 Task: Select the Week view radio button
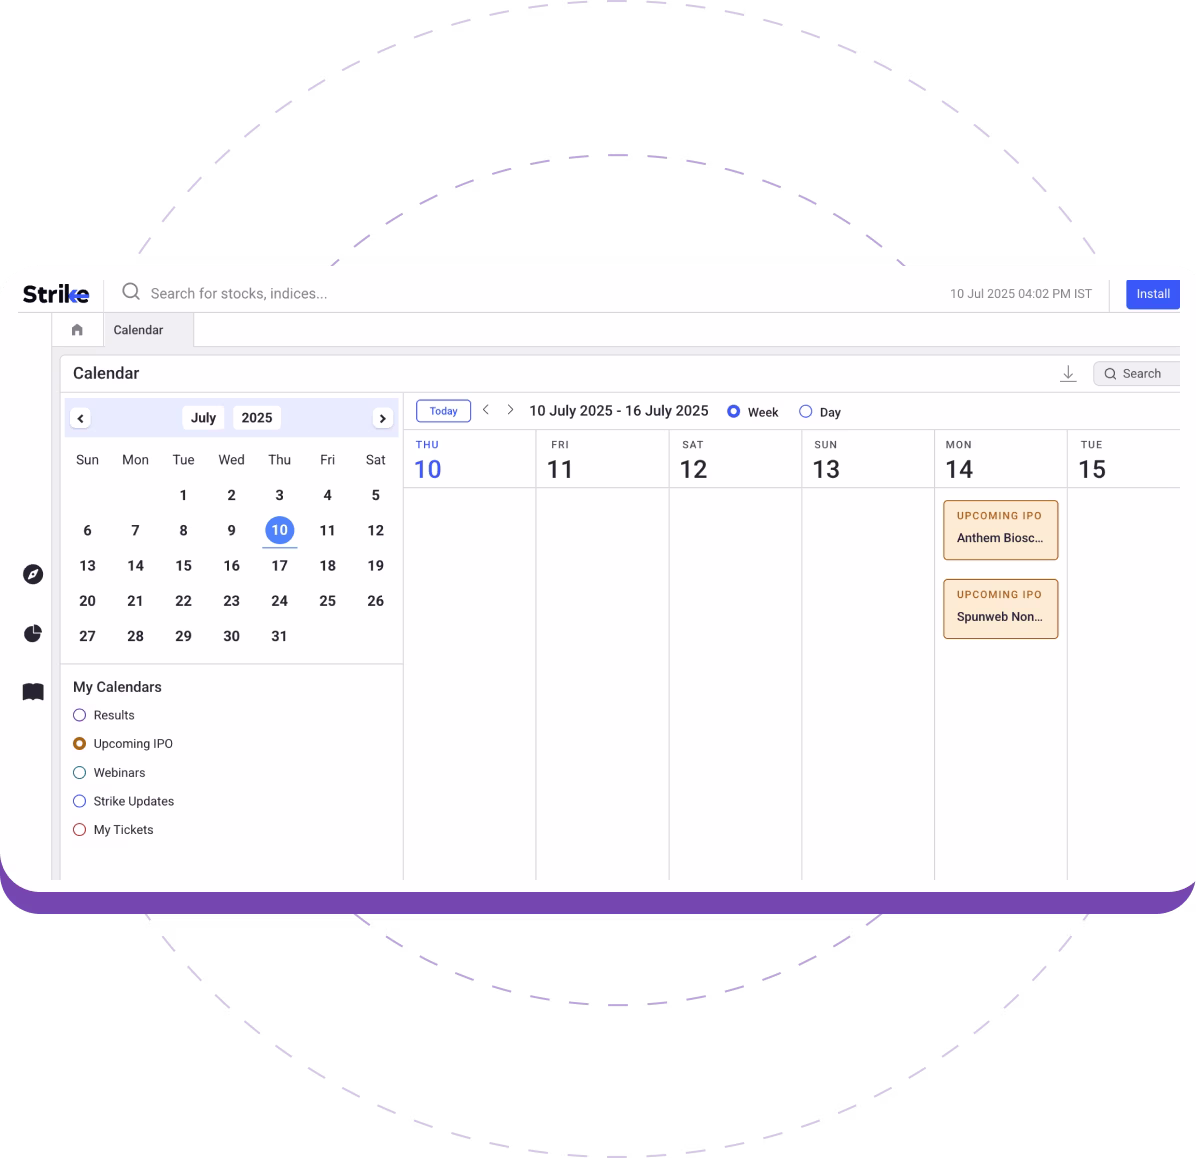tap(734, 411)
